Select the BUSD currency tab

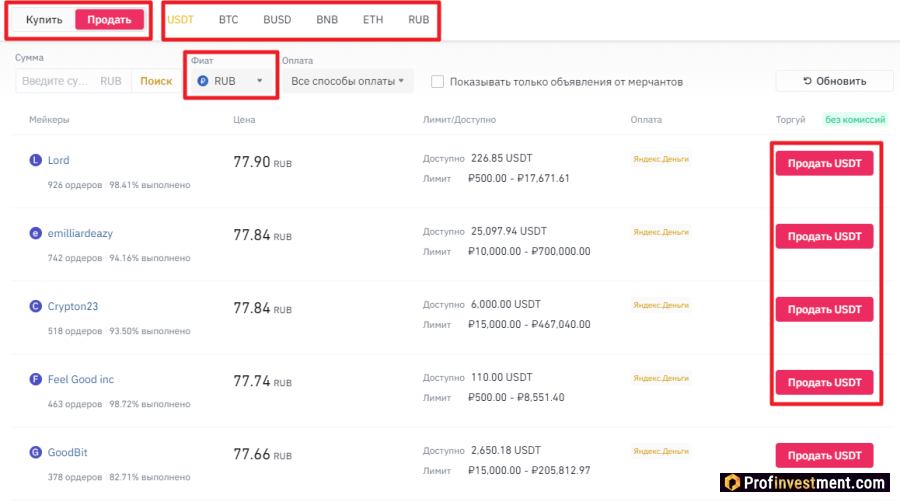[277, 20]
